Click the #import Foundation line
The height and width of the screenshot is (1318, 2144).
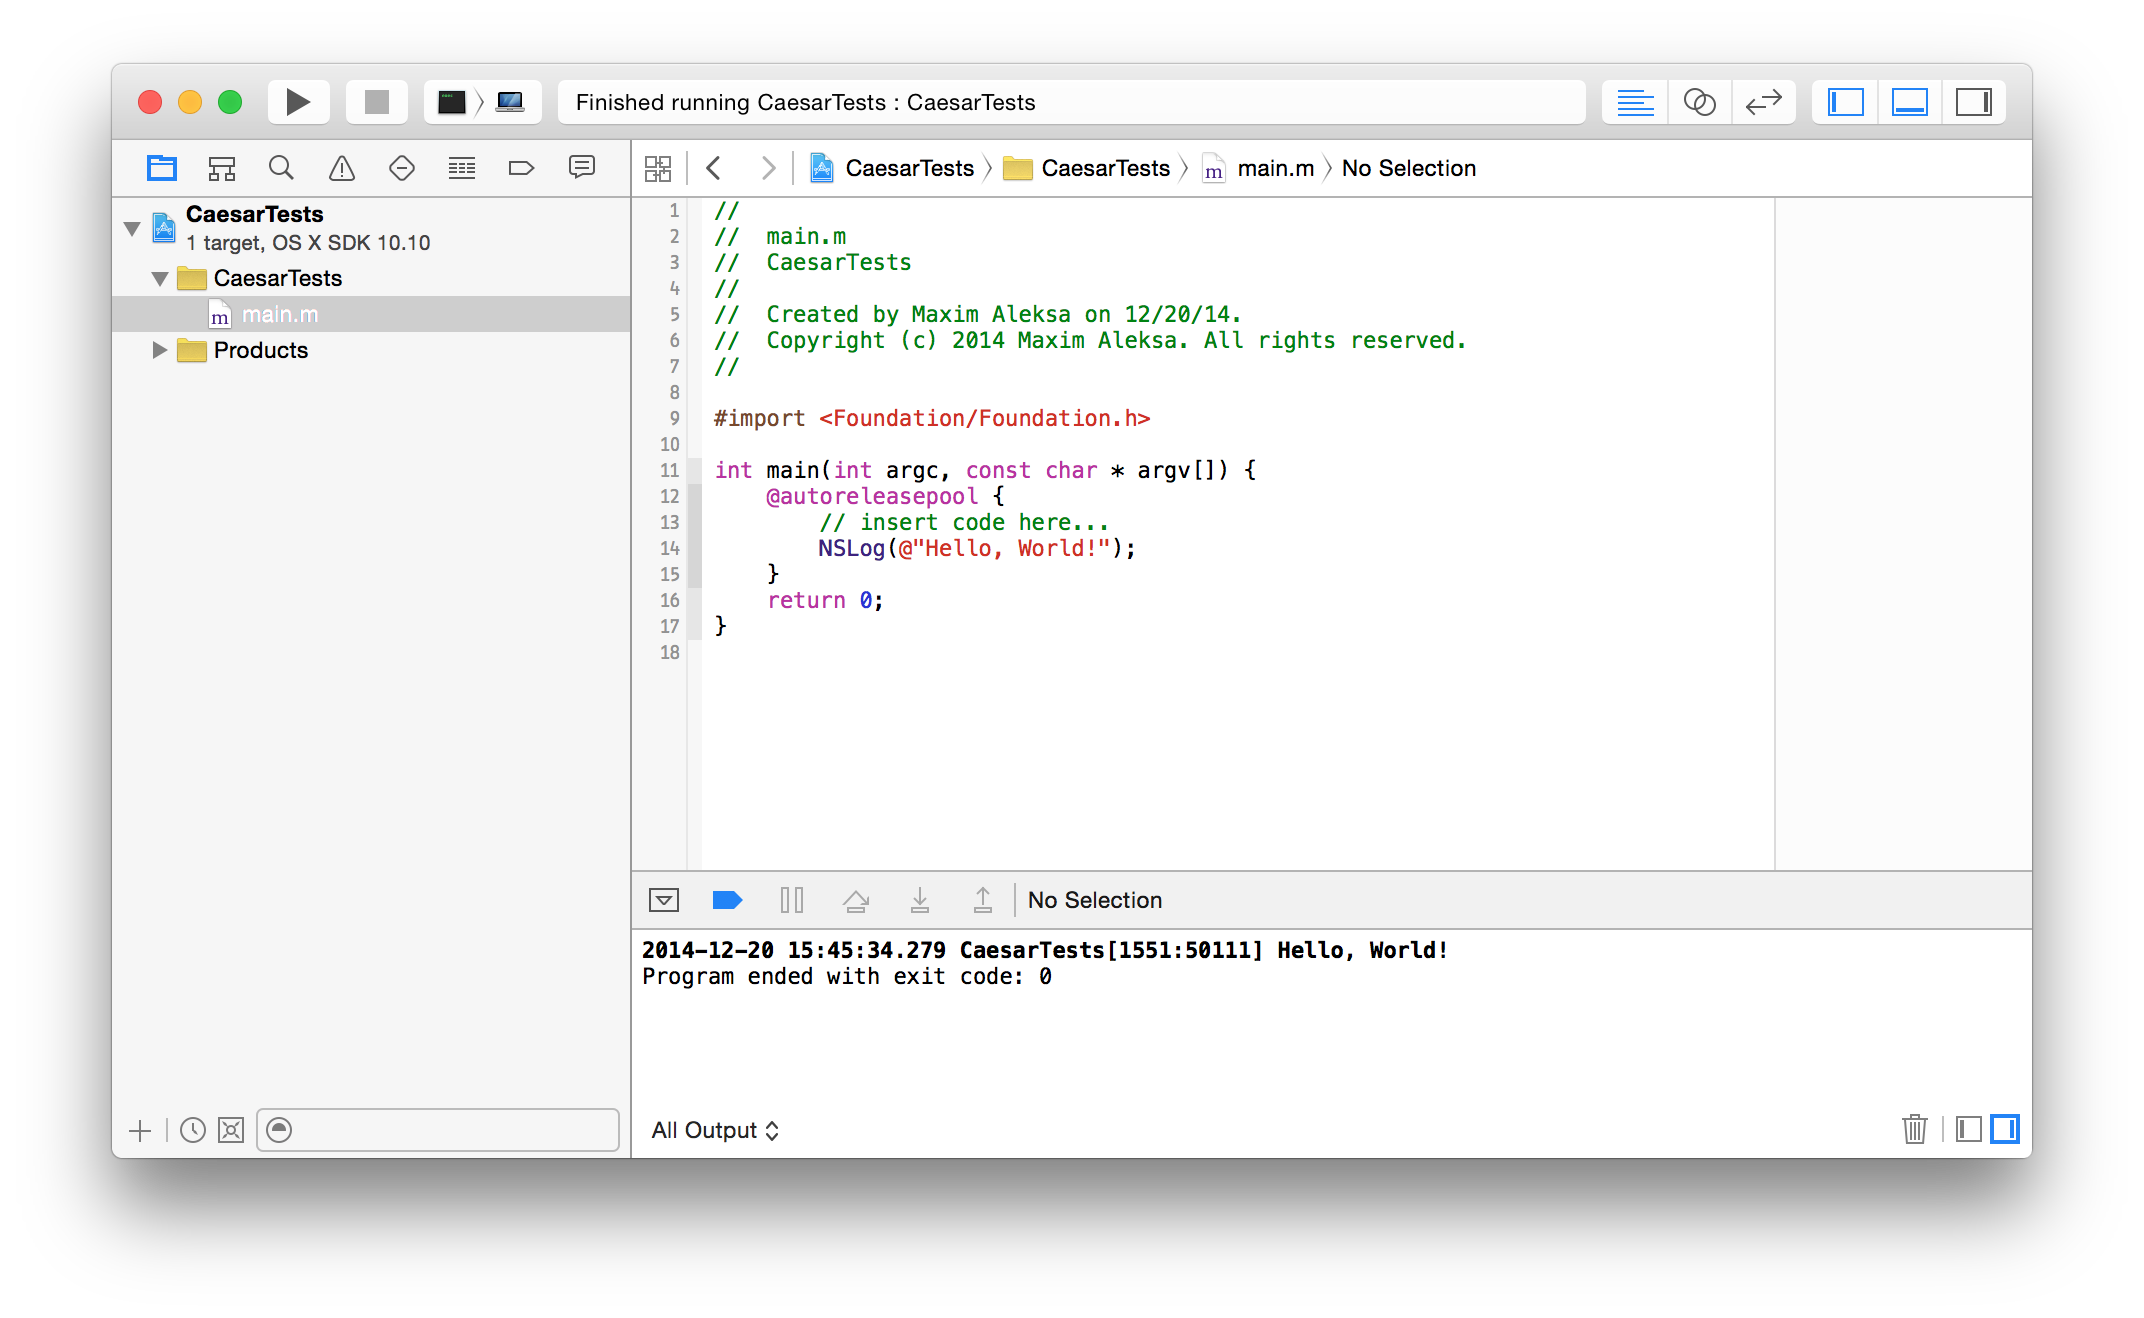[x=932, y=418]
